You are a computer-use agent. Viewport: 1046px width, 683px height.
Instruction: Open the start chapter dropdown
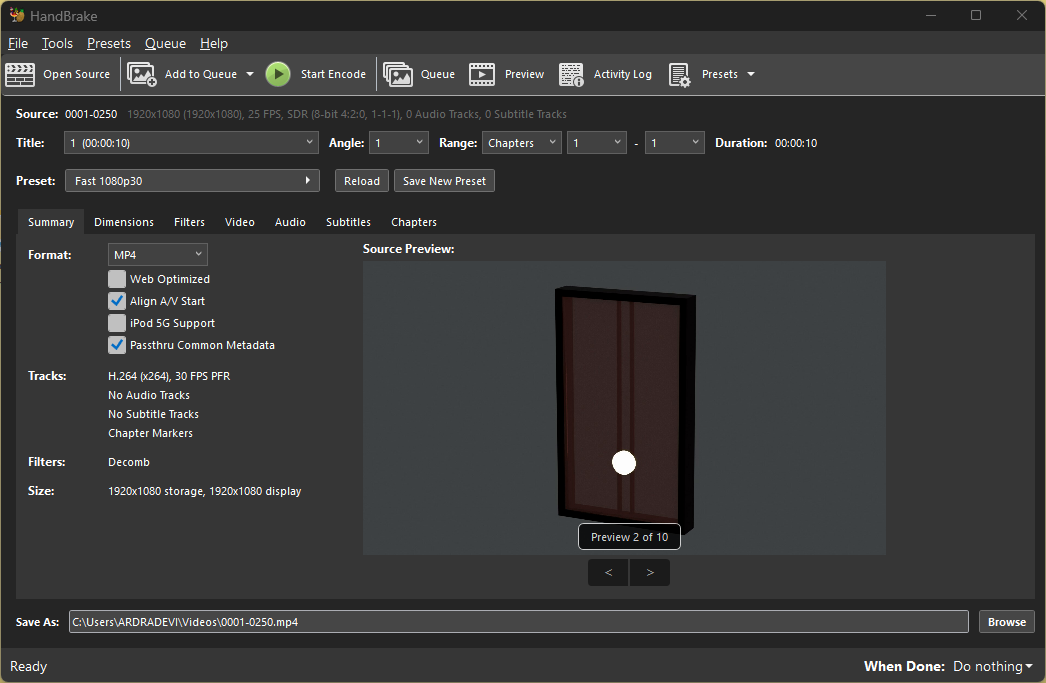click(596, 143)
